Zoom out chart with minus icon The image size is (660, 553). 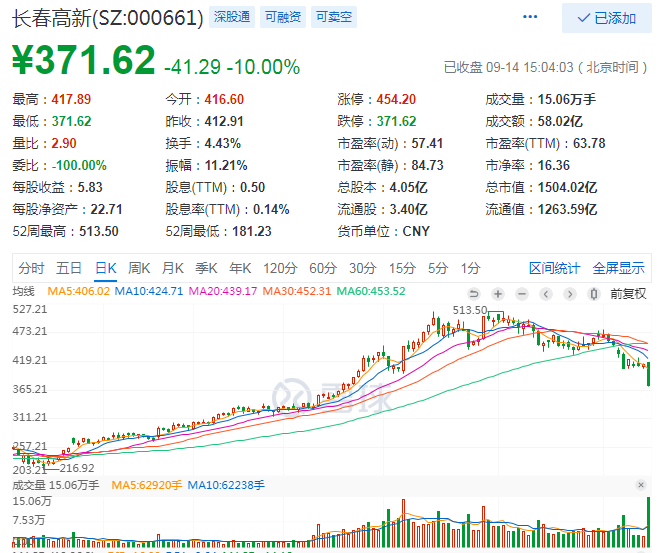click(522, 294)
